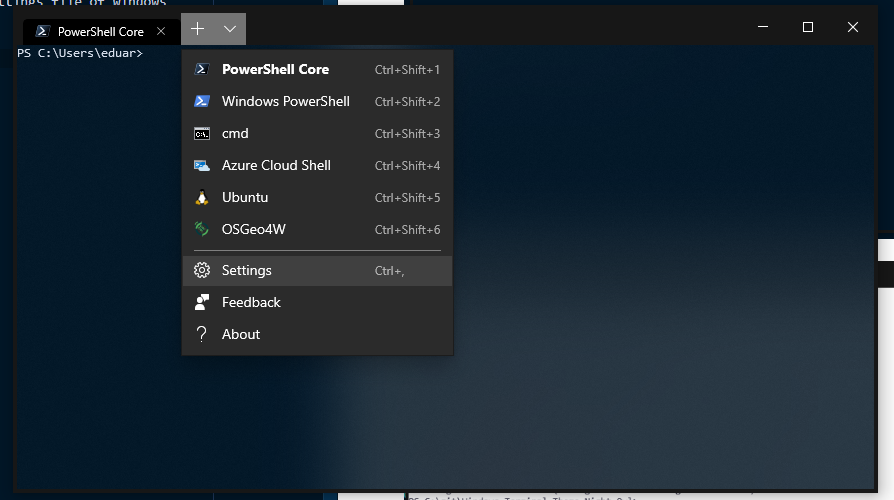The width and height of the screenshot is (894, 500).
Task: Minimize the Terminal window
Action: point(763,27)
